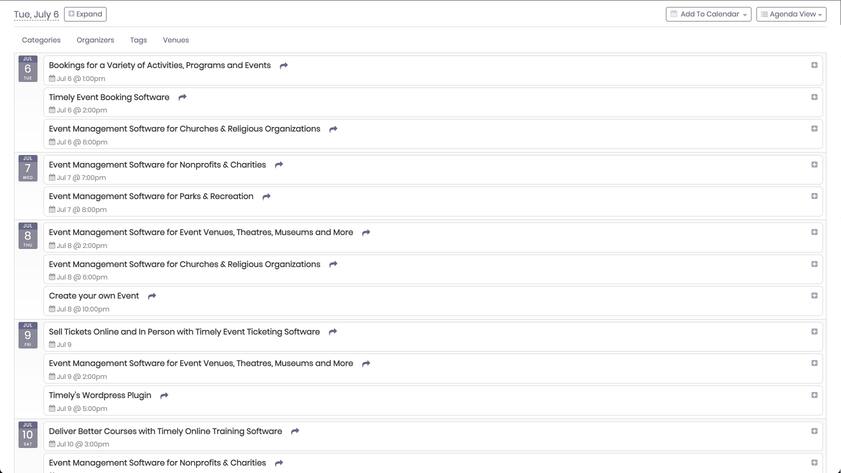The image size is (841, 473).
Task: Share the Jul 8 Event Venues, Theatres event
Action: pyautogui.click(x=366, y=233)
